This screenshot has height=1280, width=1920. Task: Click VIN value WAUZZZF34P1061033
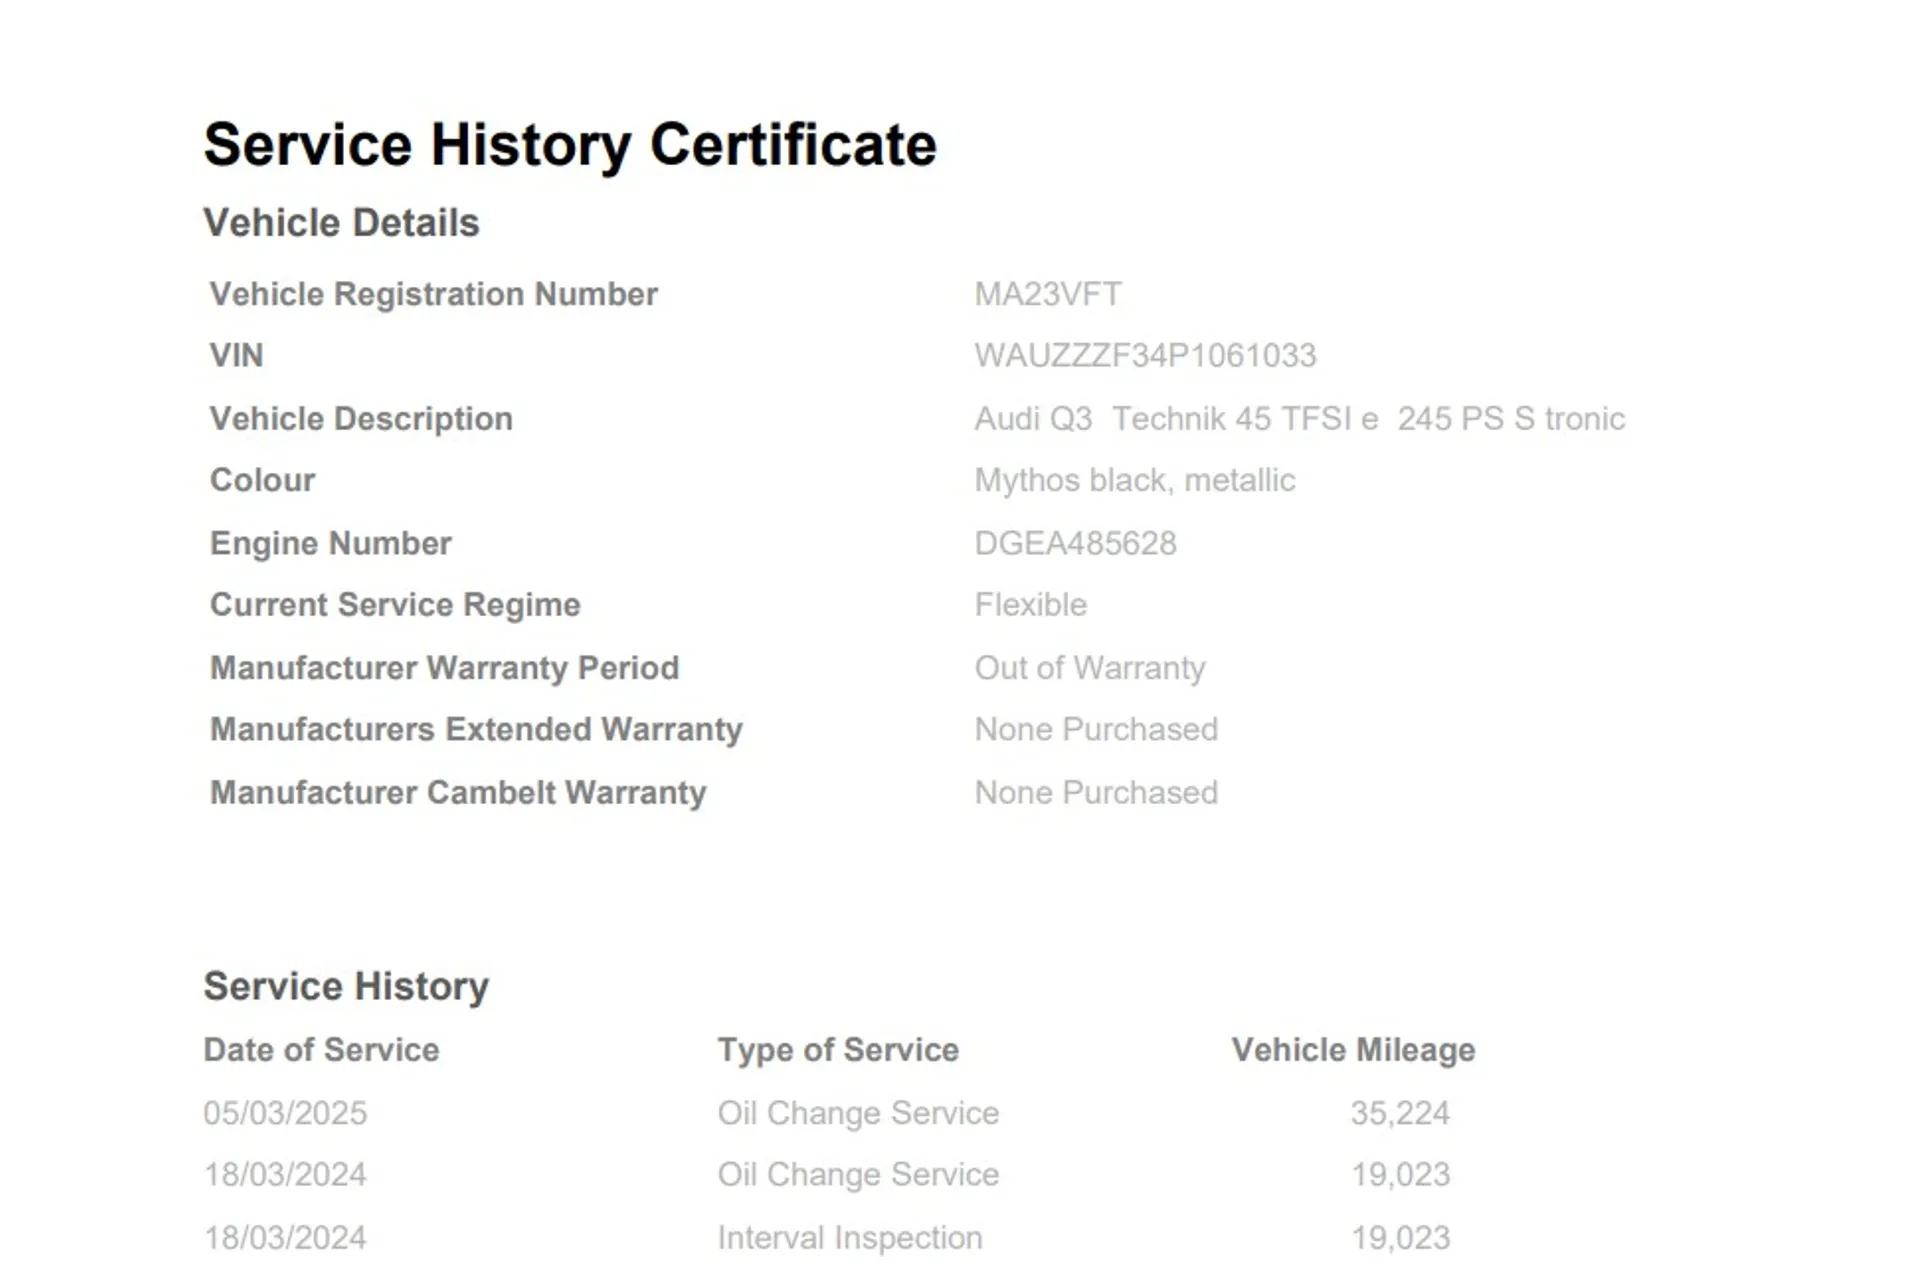click(1145, 355)
